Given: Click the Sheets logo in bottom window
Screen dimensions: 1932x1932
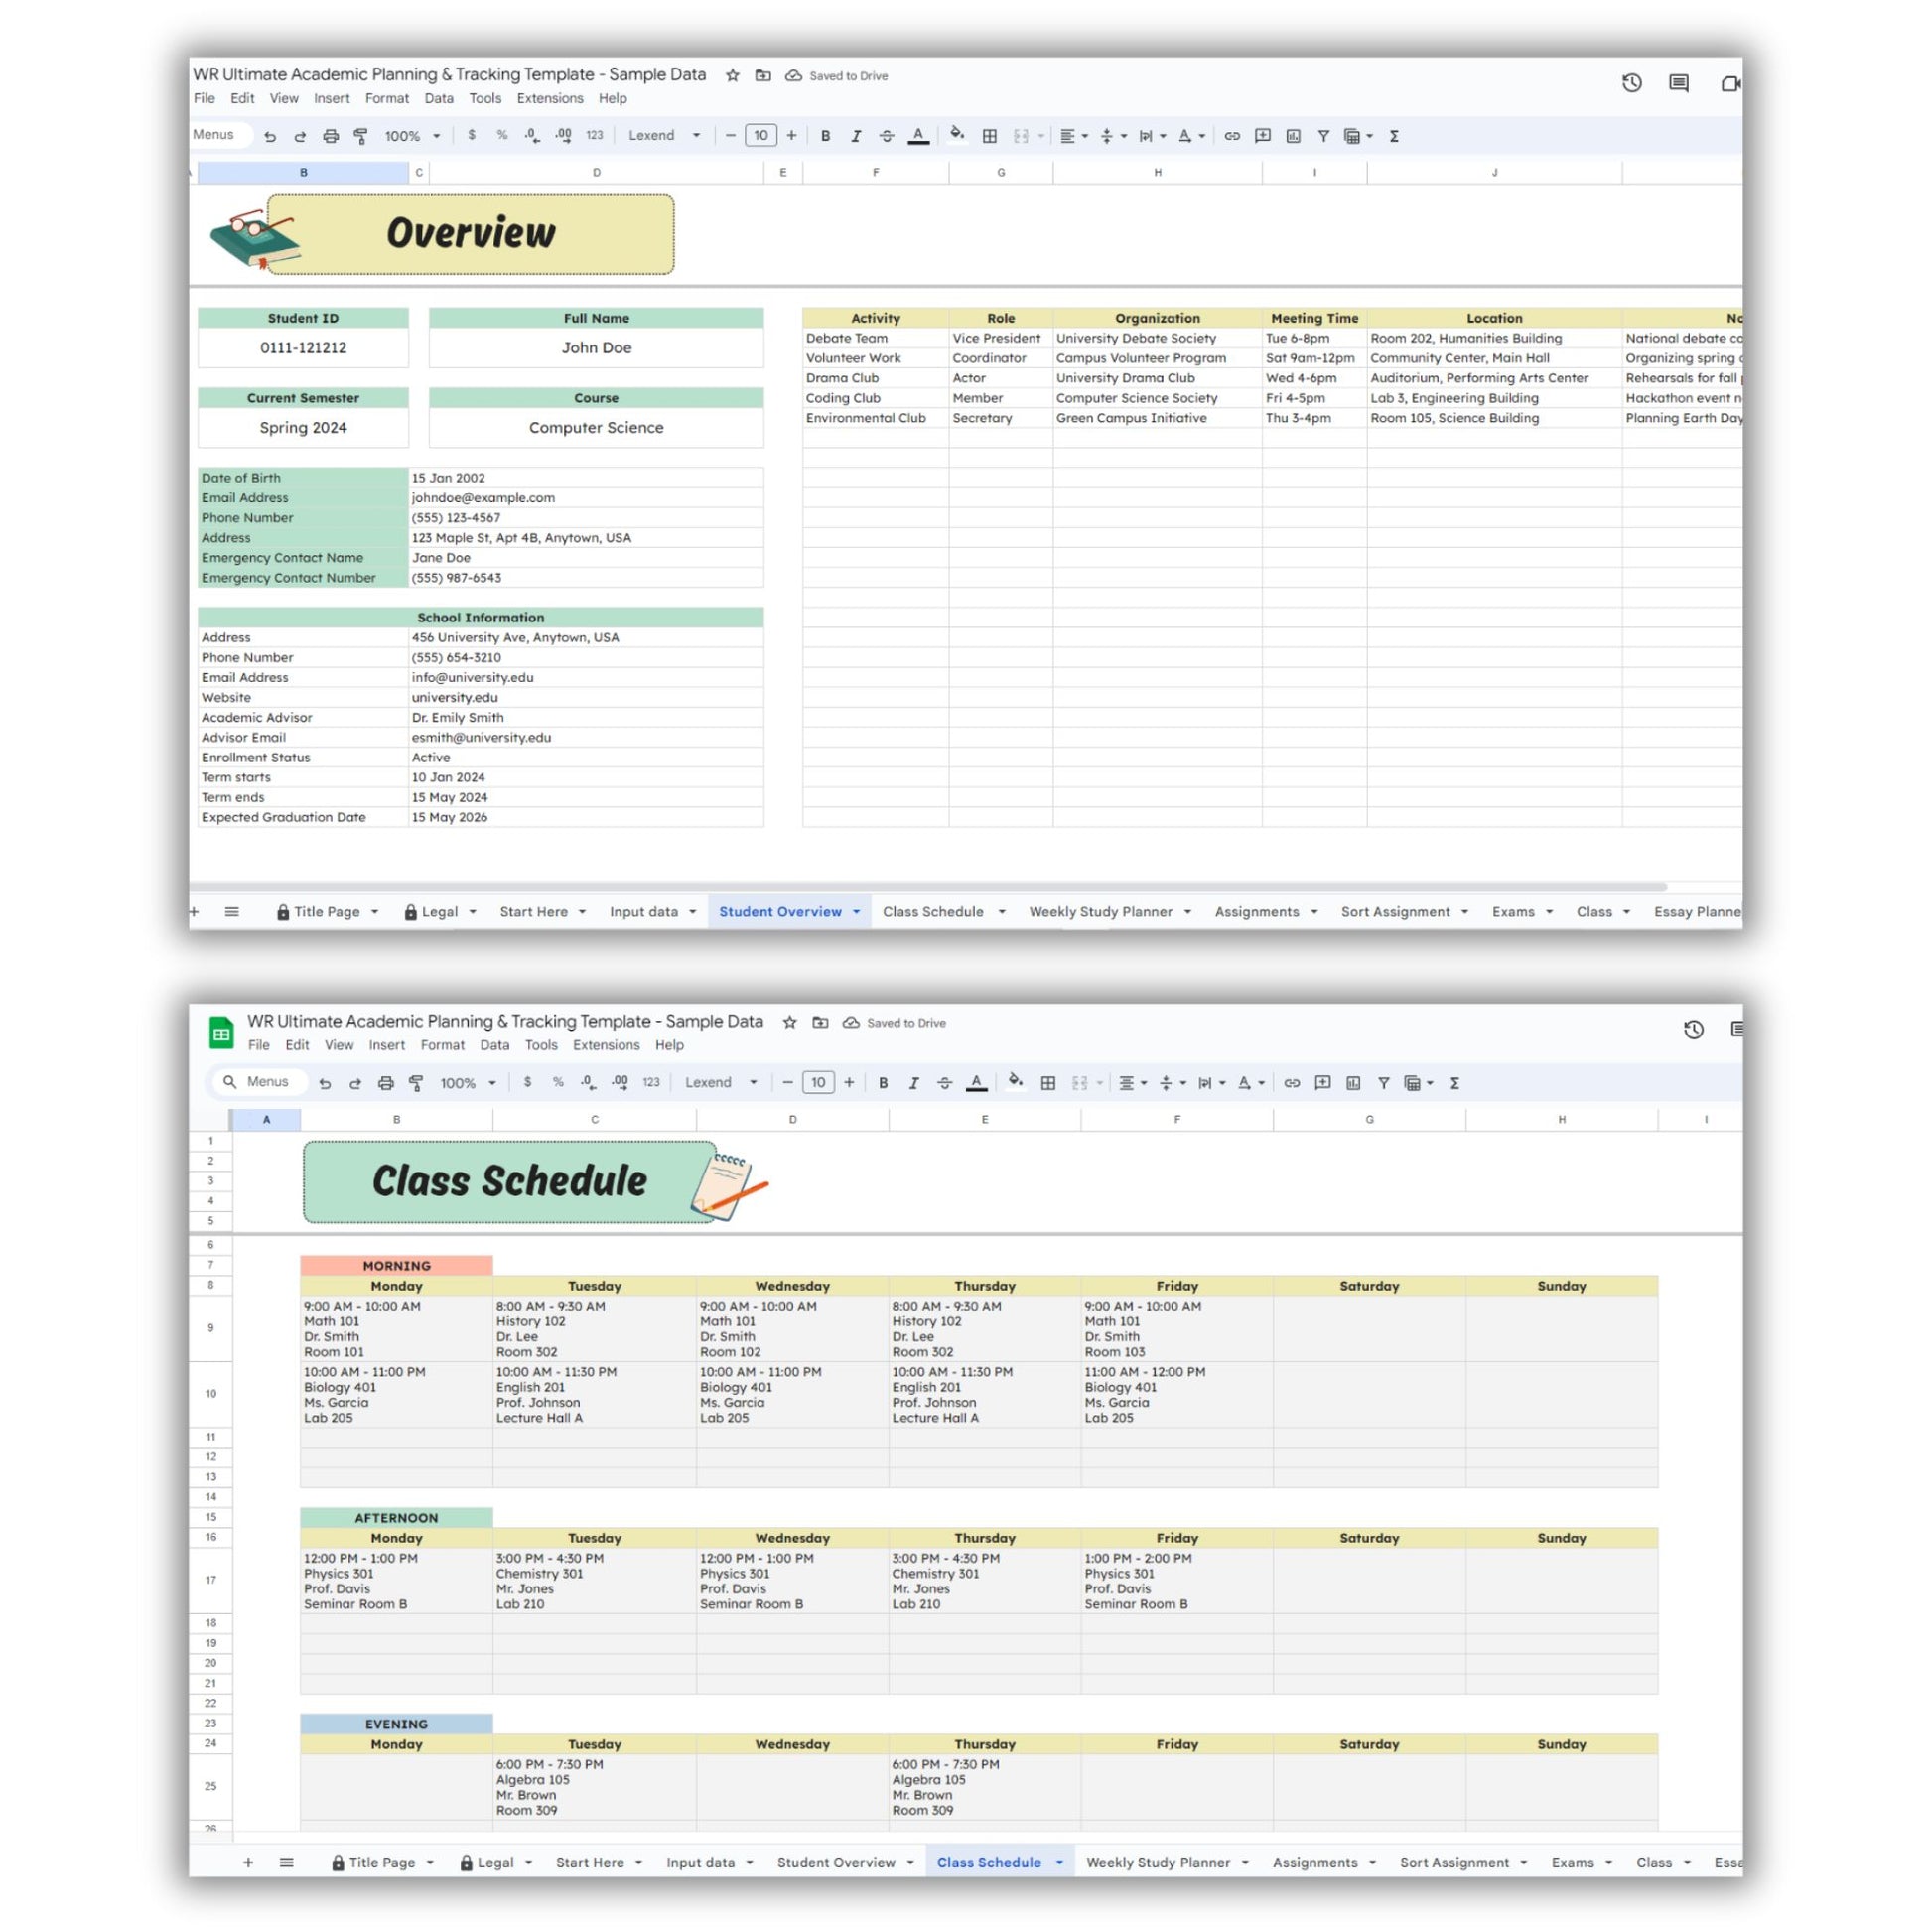Looking at the screenshot, I should [x=221, y=1032].
